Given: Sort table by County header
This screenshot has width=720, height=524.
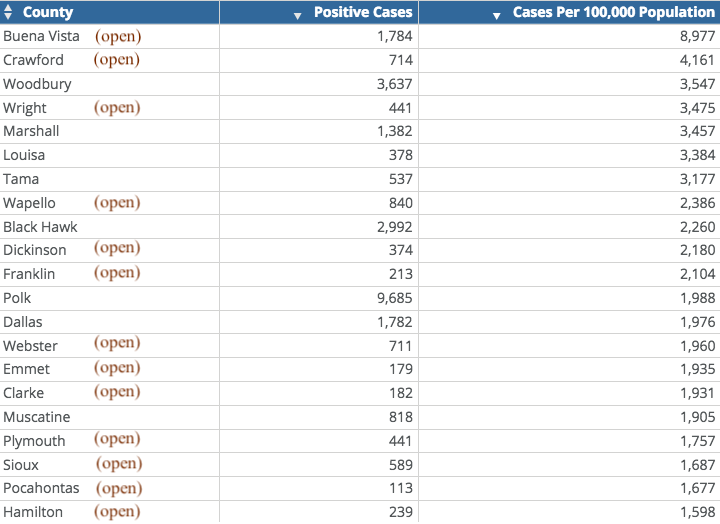Looking at the screenshot, I should [48, 12].
